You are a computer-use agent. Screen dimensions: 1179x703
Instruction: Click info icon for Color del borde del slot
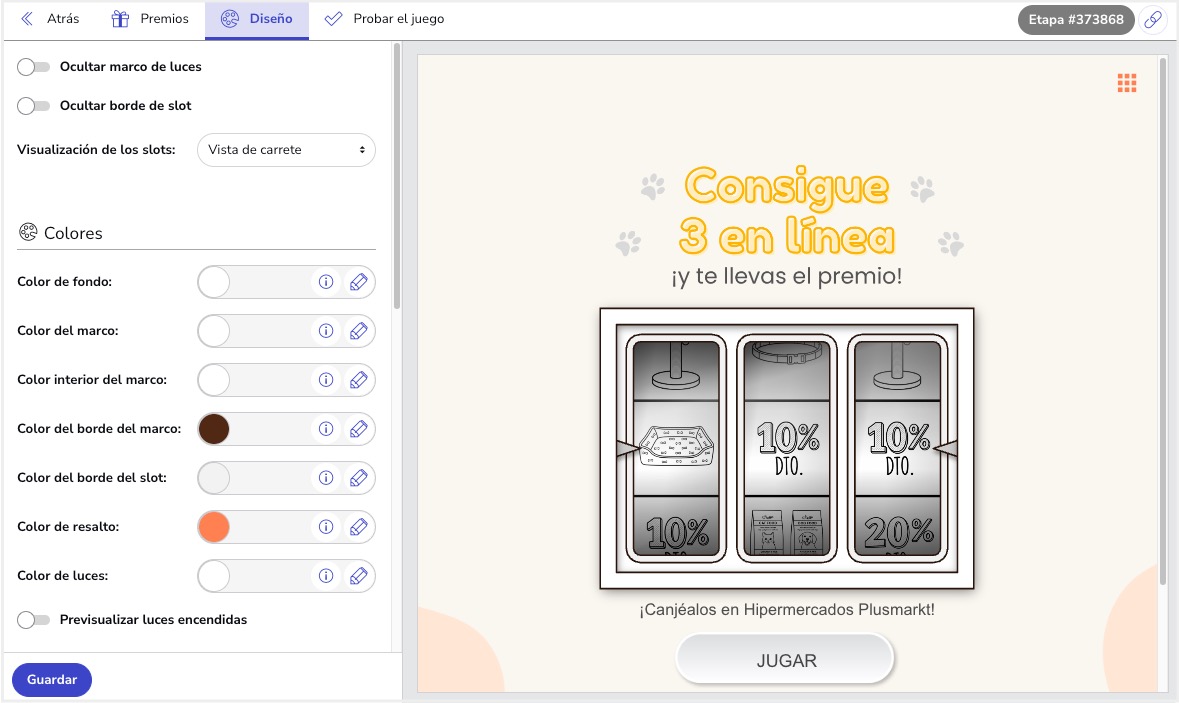[x=326, y=477]
